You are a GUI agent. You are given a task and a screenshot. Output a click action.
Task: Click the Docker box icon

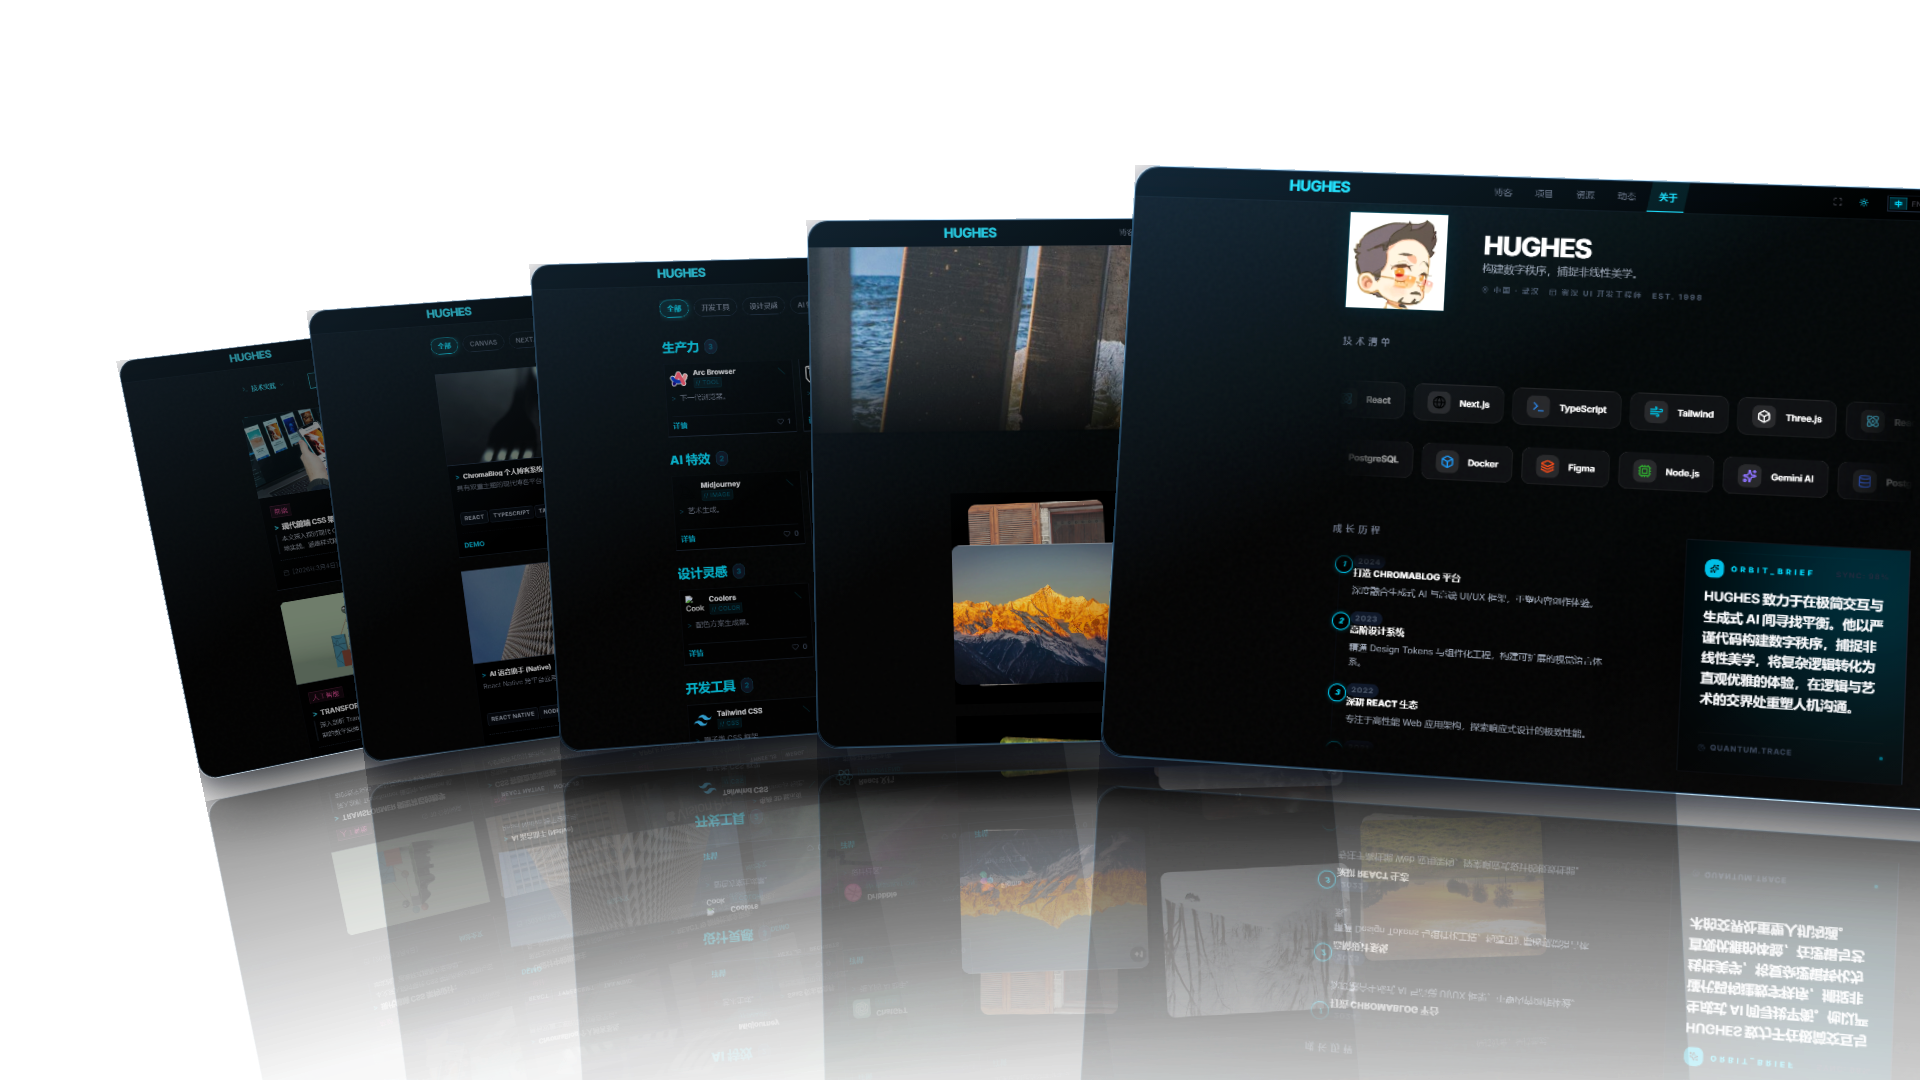tap(1447, 462)
